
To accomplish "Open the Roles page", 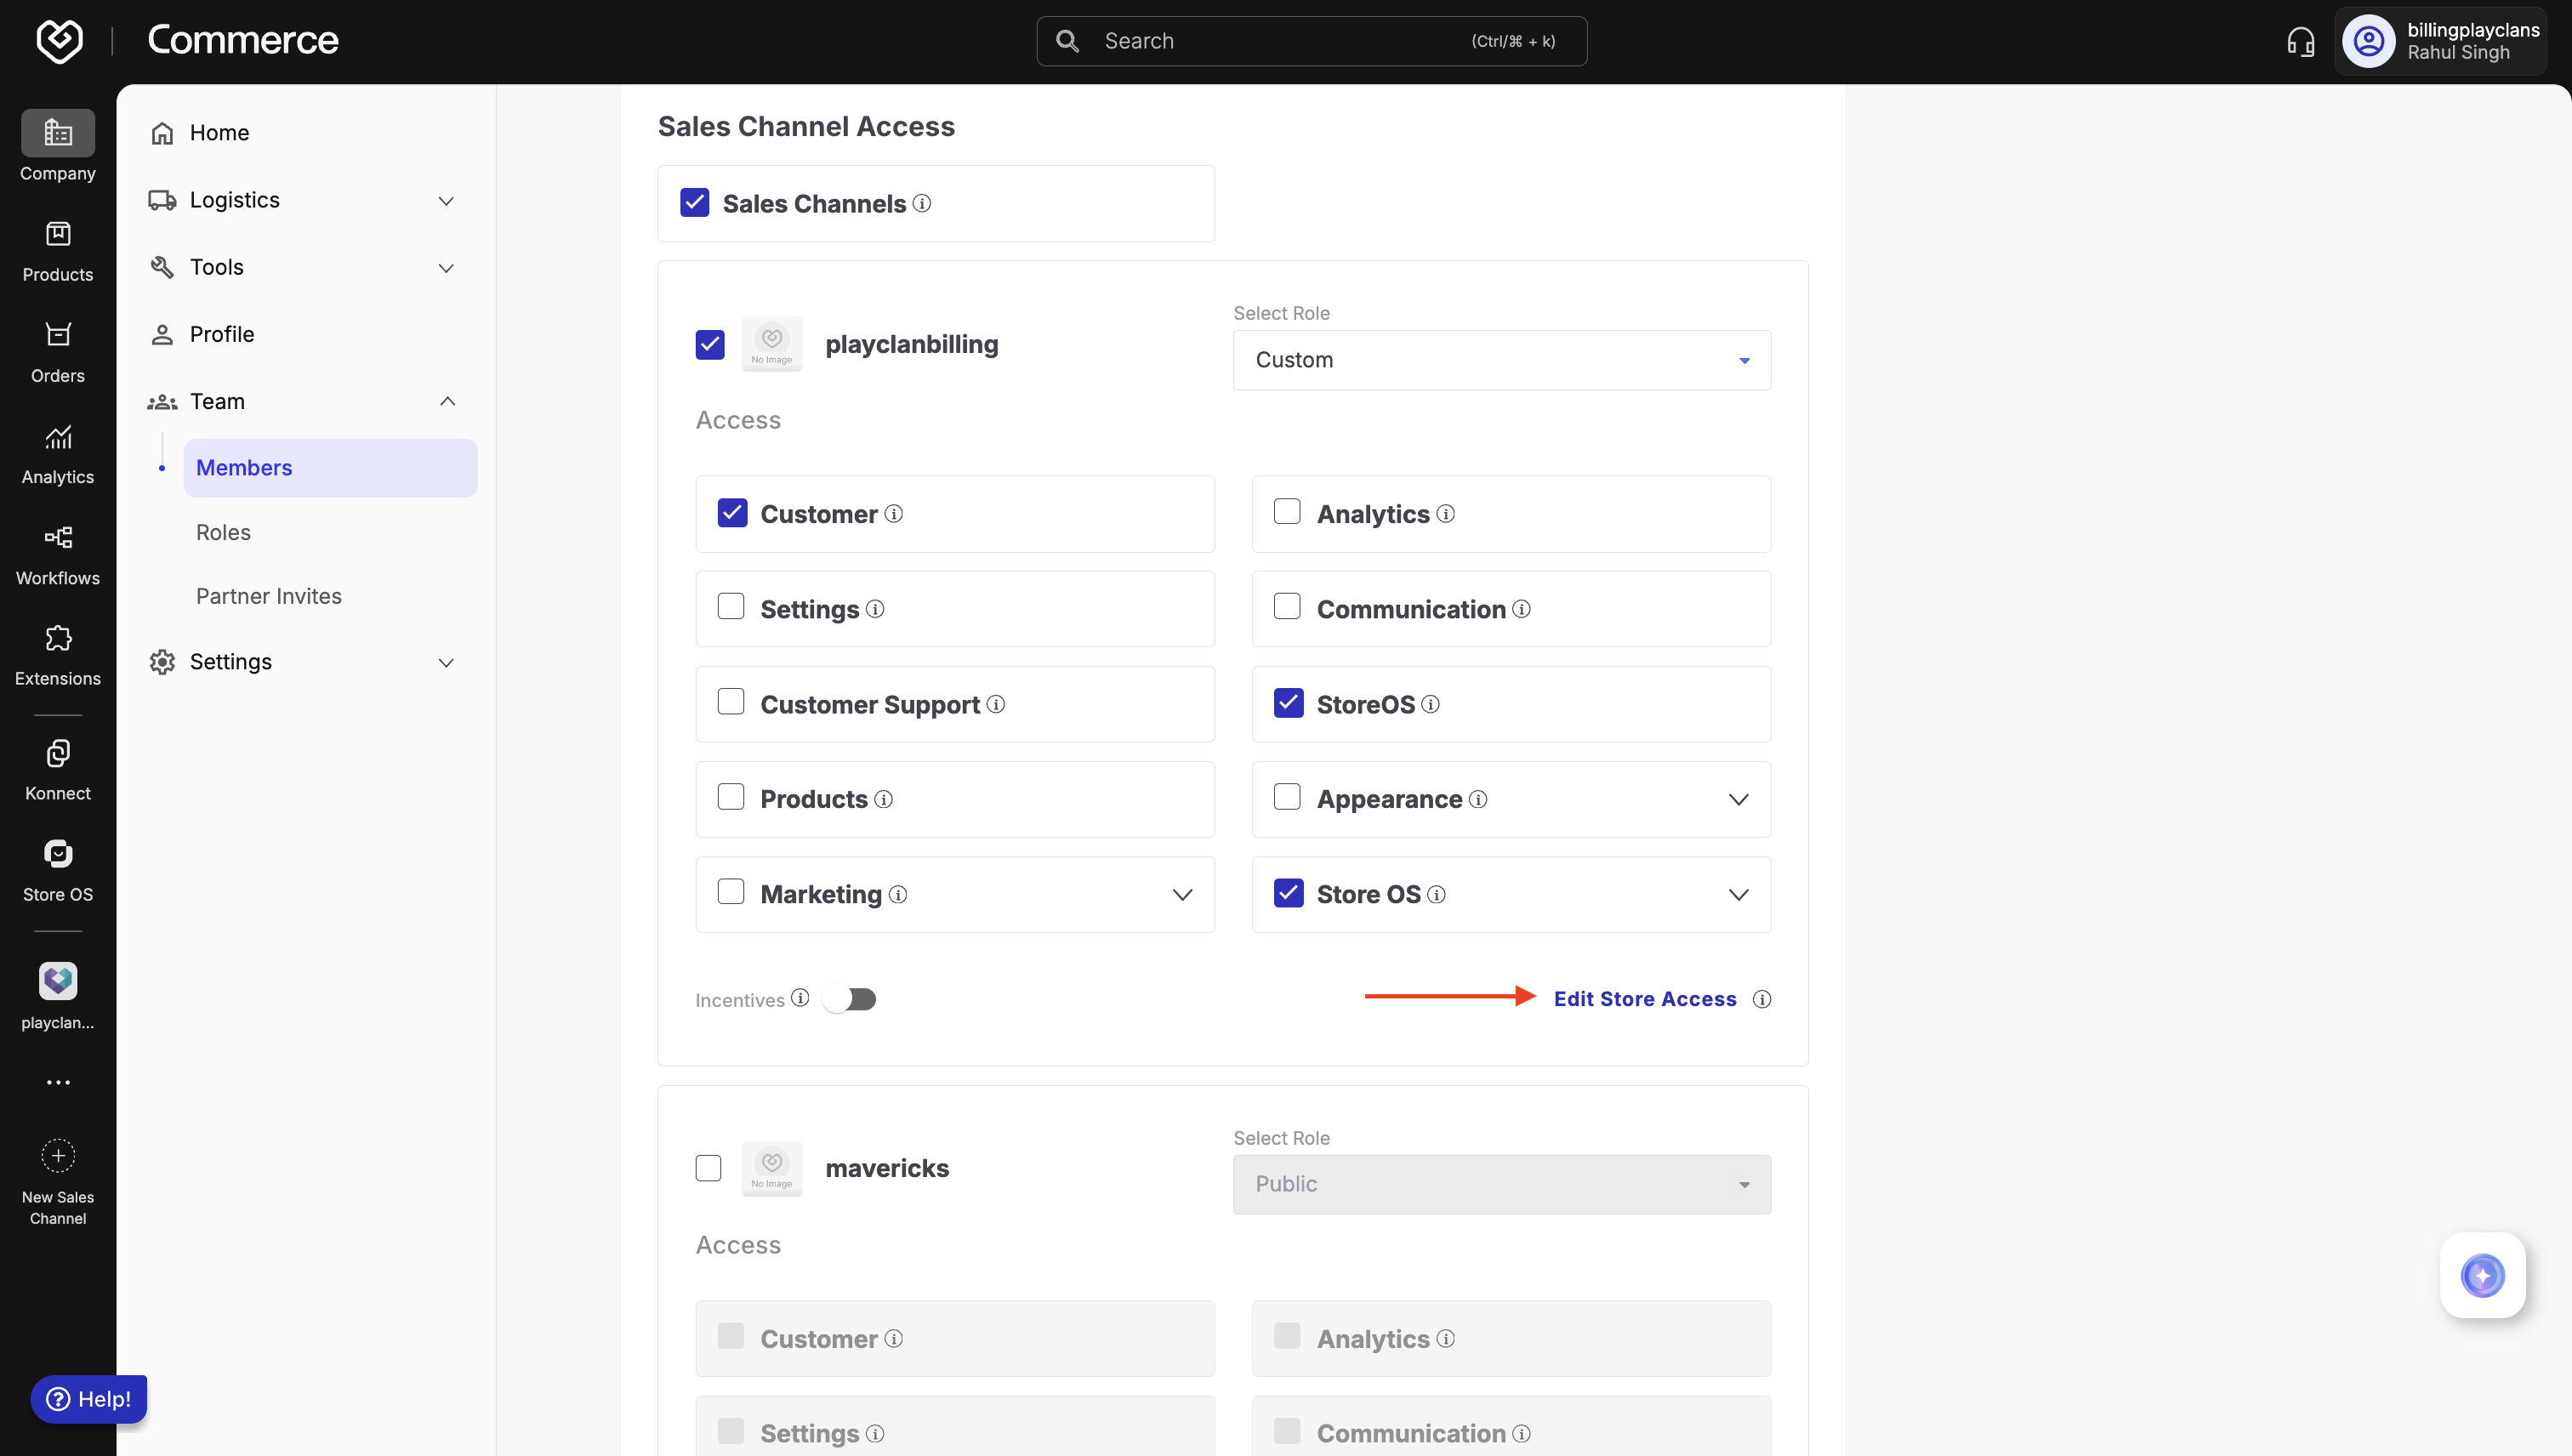I will [223, 532].
